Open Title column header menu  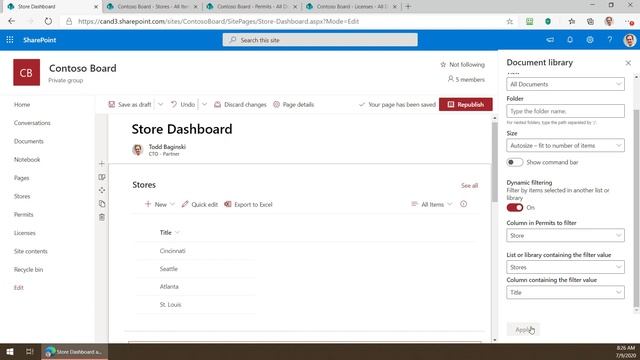169,232
